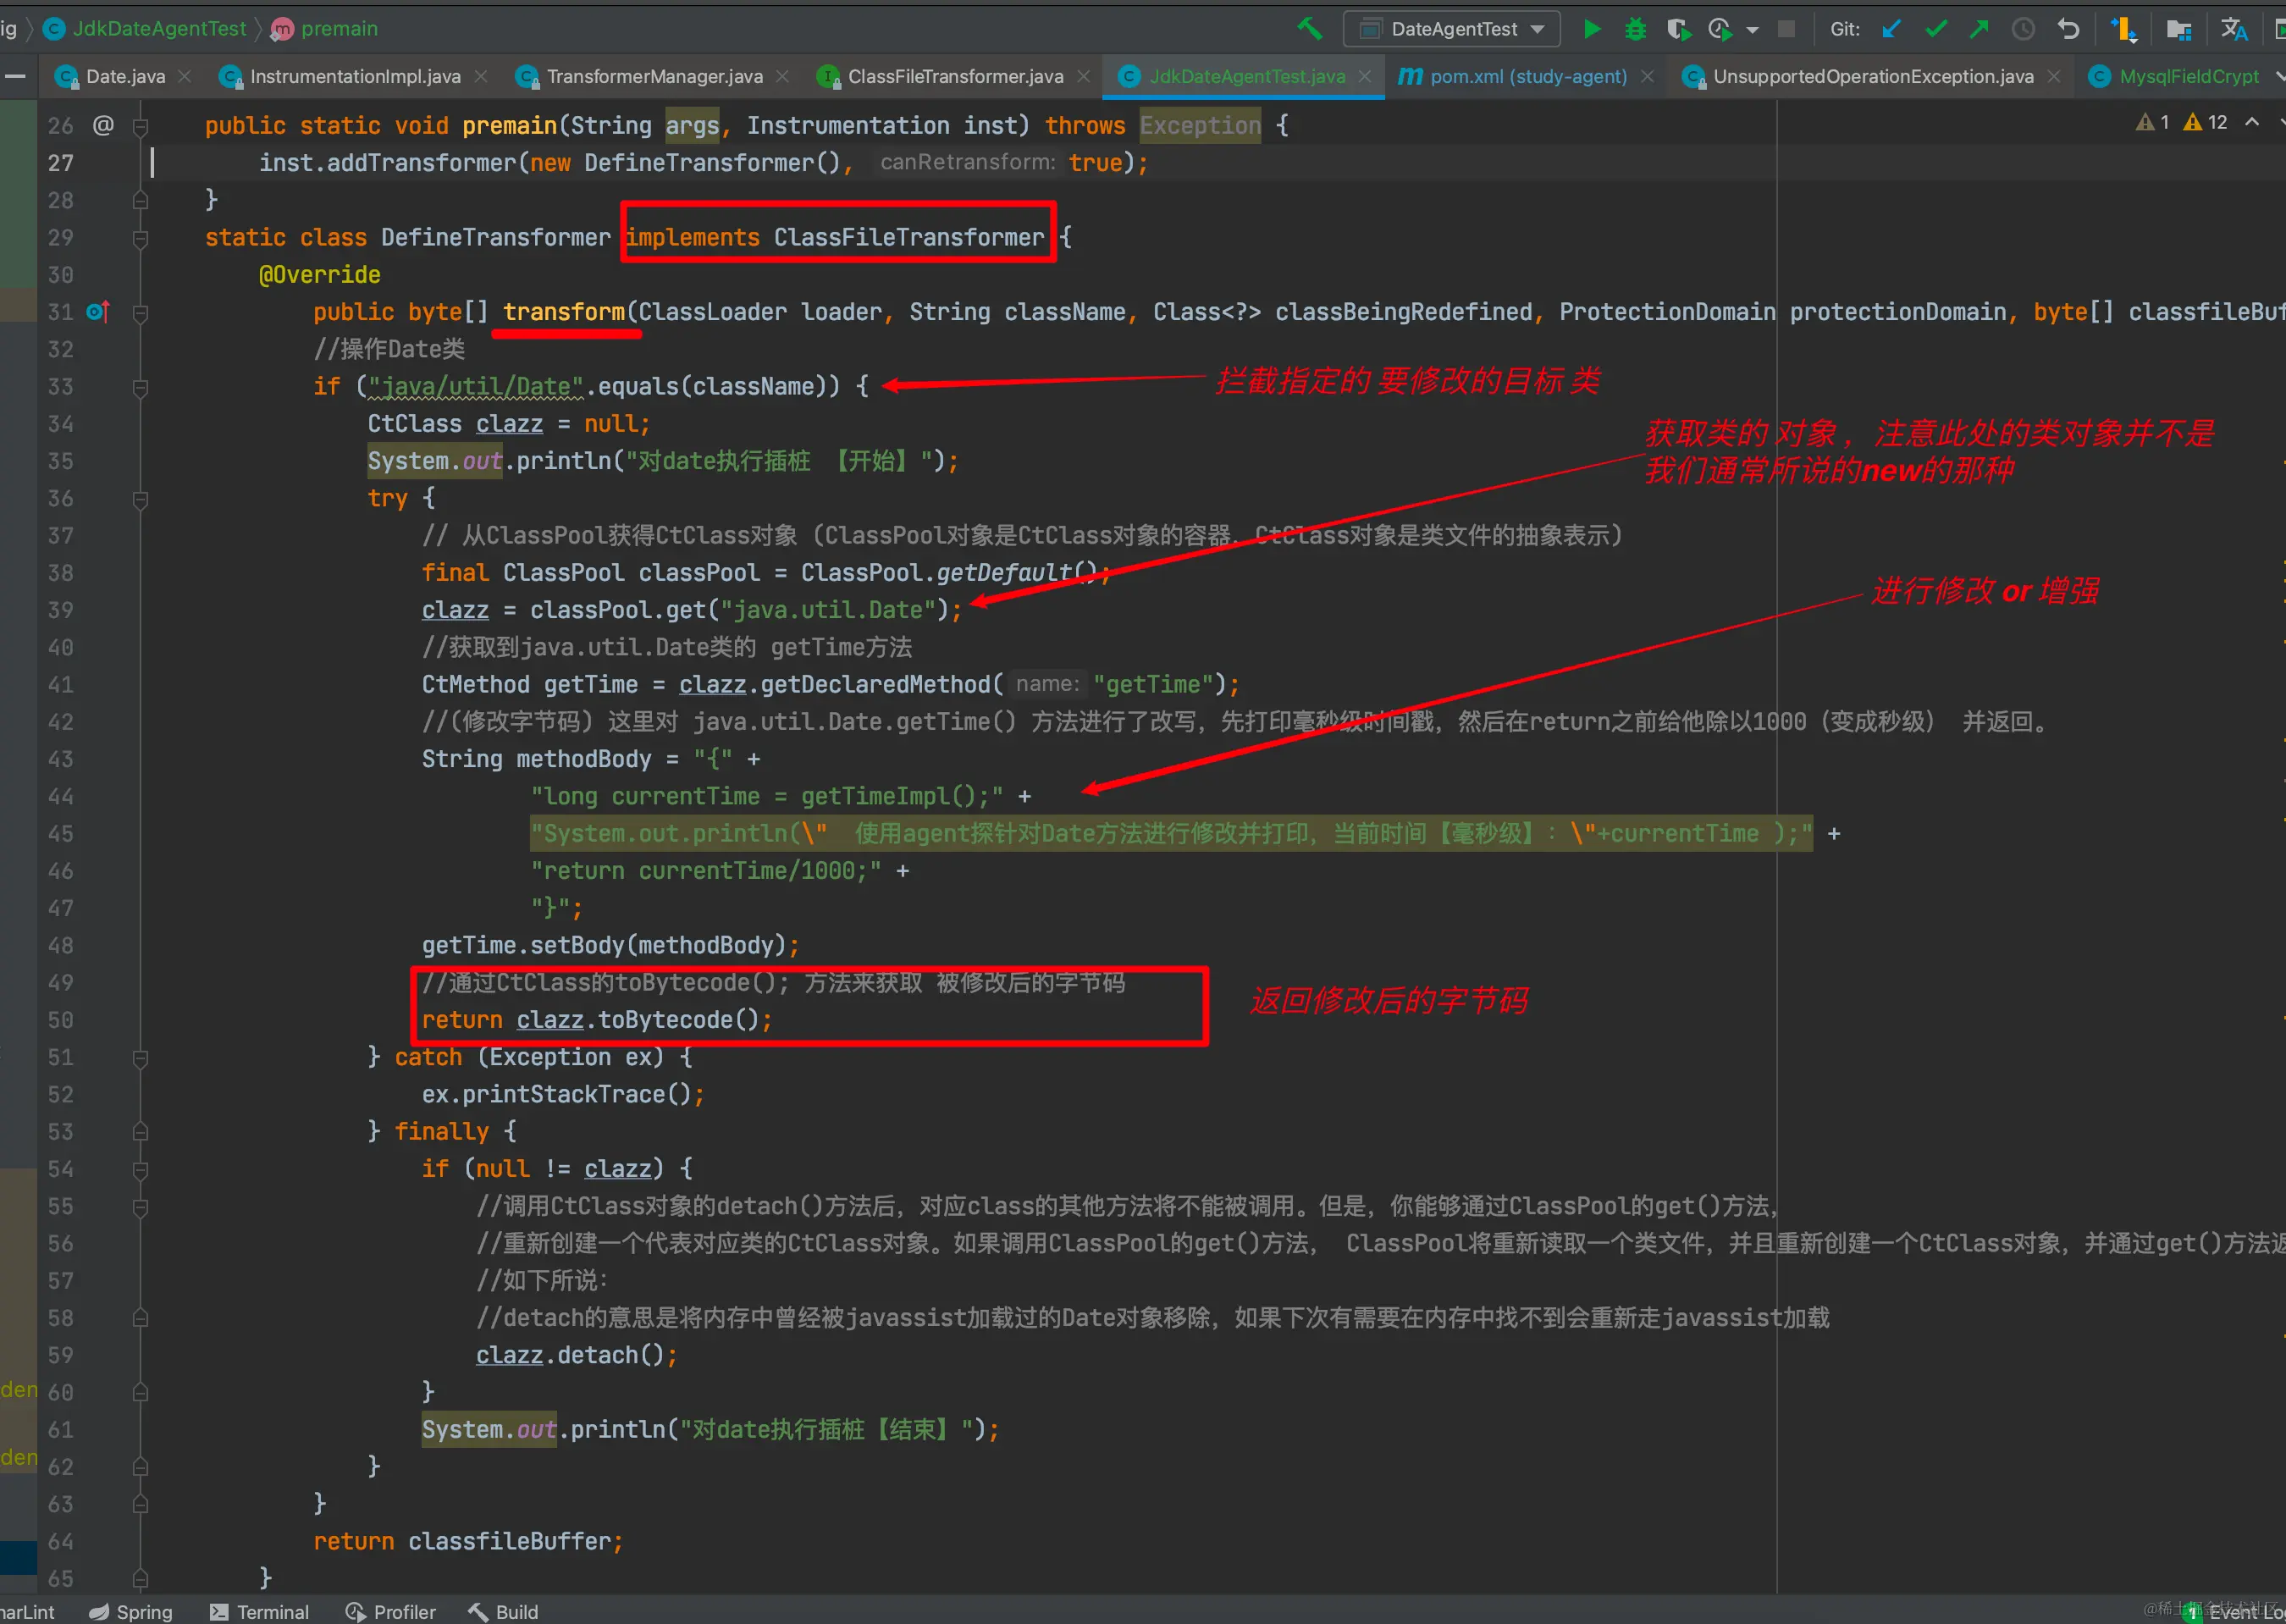Image resolution: width=2286 pixels, height=1624 pixels.
Task: Open the Profiler tool window
Action: [391, 1611]
